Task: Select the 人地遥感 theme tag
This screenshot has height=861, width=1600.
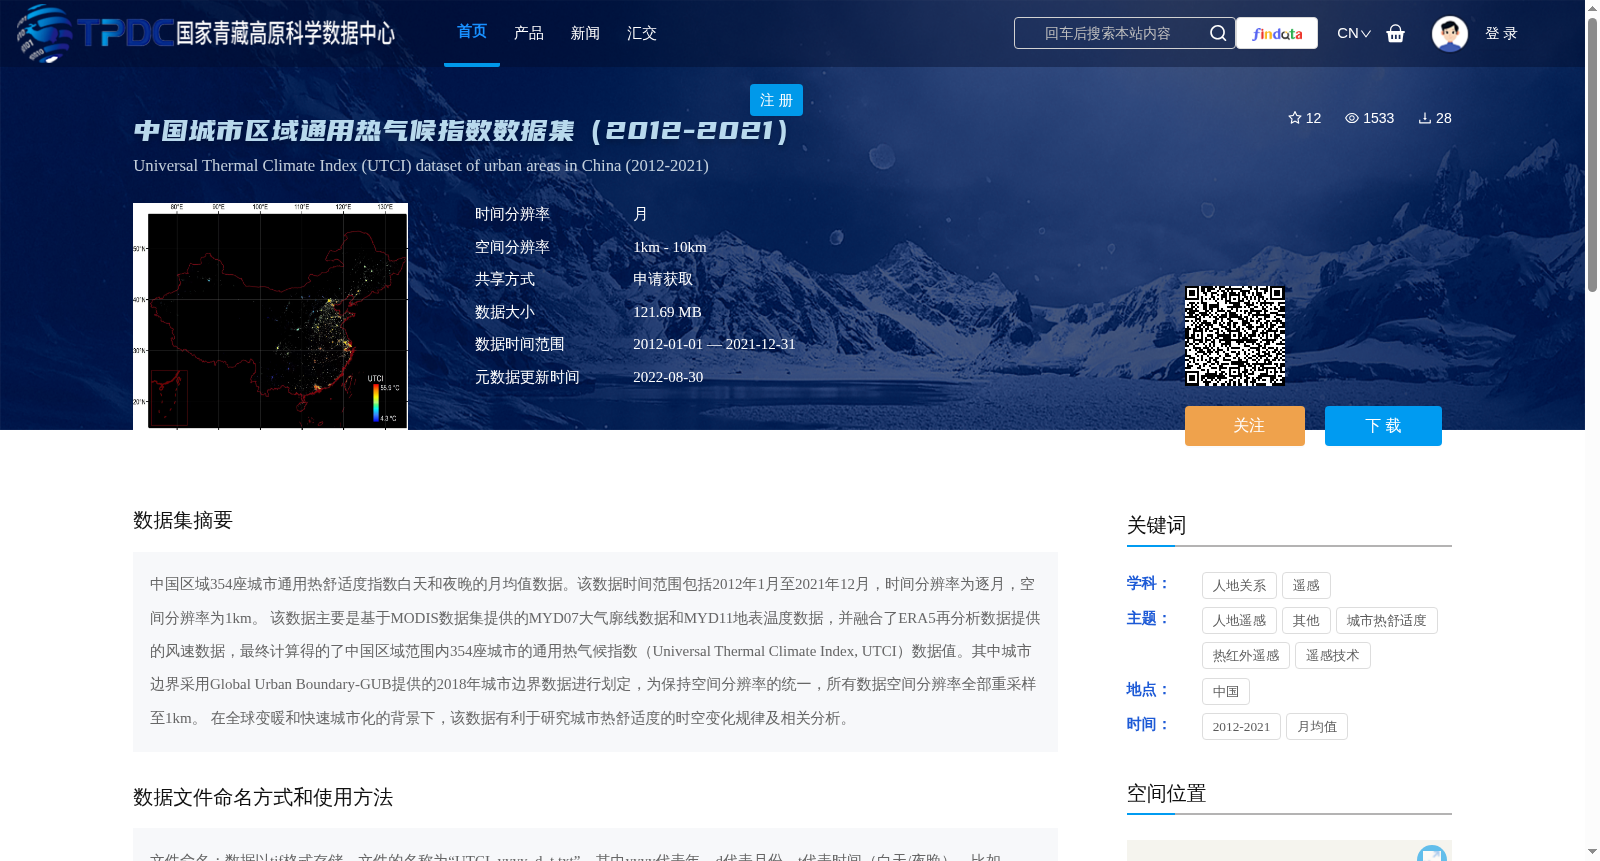Action: click(1239, 620)
